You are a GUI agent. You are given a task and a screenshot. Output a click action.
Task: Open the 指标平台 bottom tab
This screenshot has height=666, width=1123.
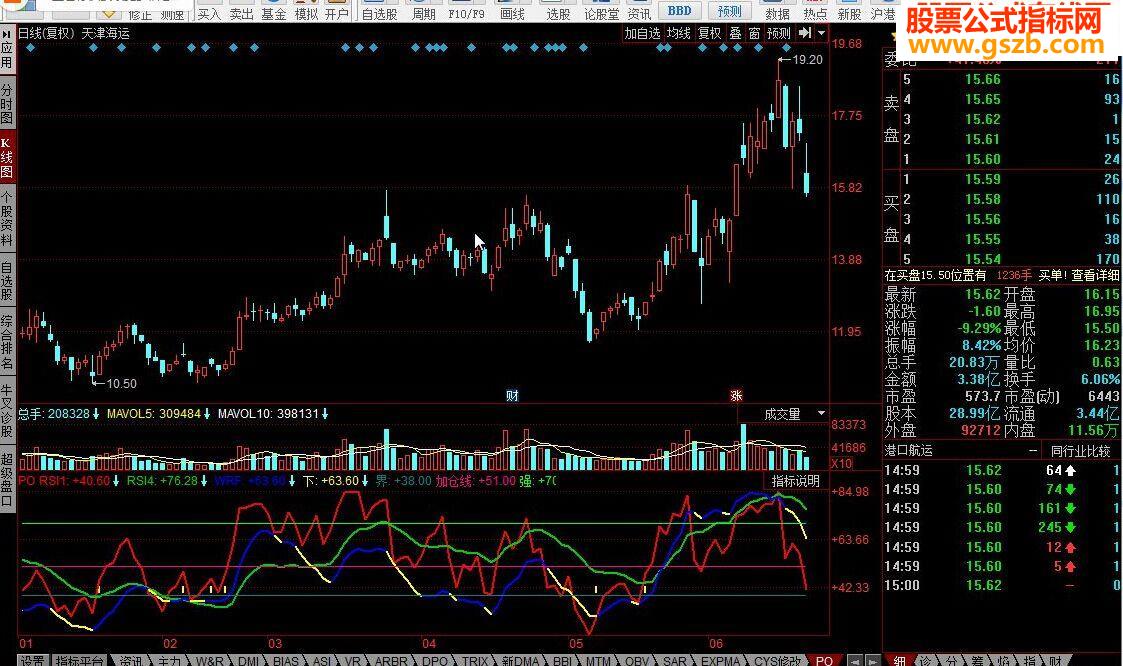[79, 660]
